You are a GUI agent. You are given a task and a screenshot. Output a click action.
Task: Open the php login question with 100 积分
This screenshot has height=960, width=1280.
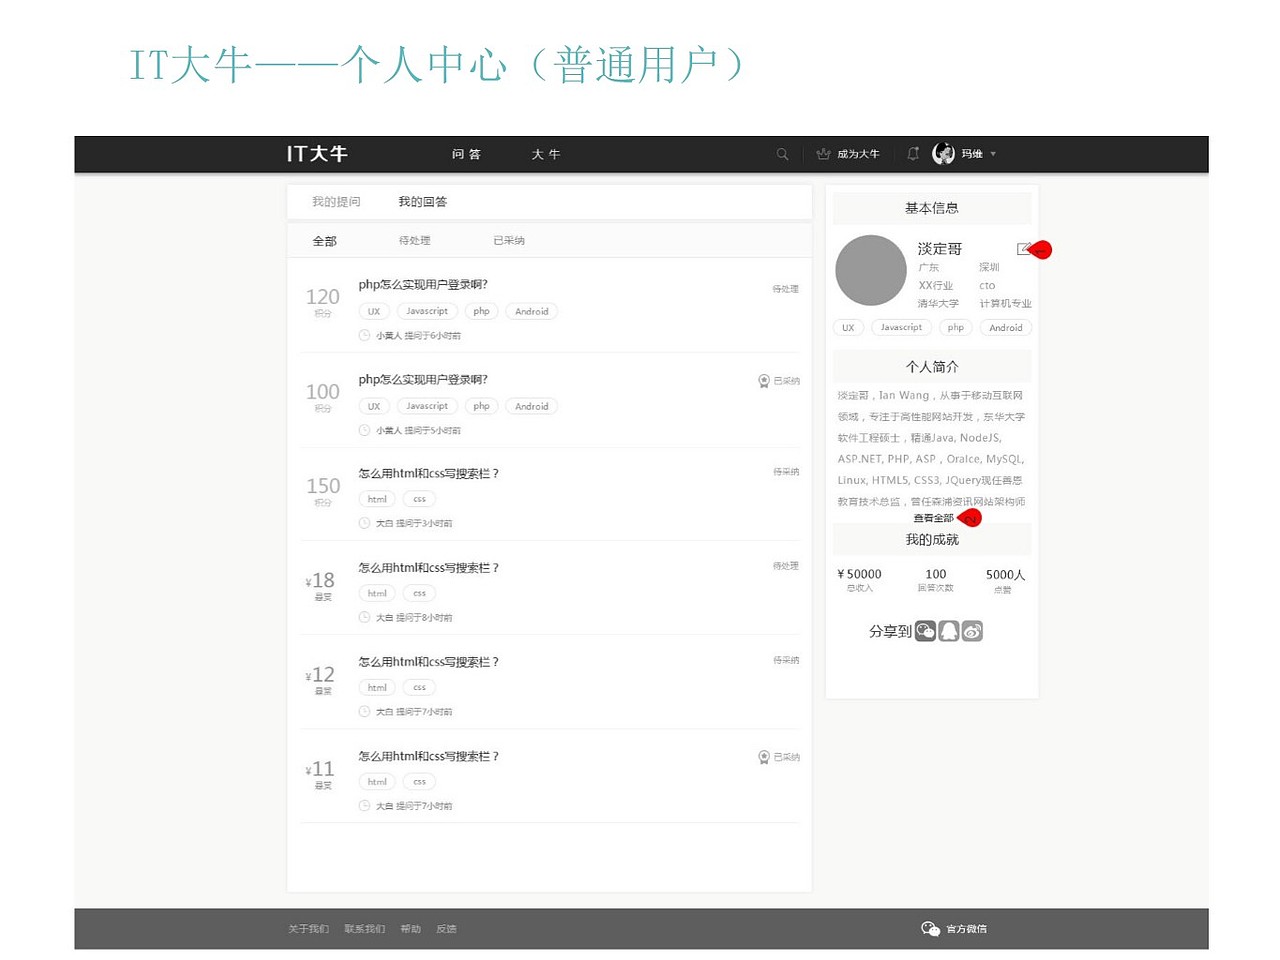click(x=423, y=380)
